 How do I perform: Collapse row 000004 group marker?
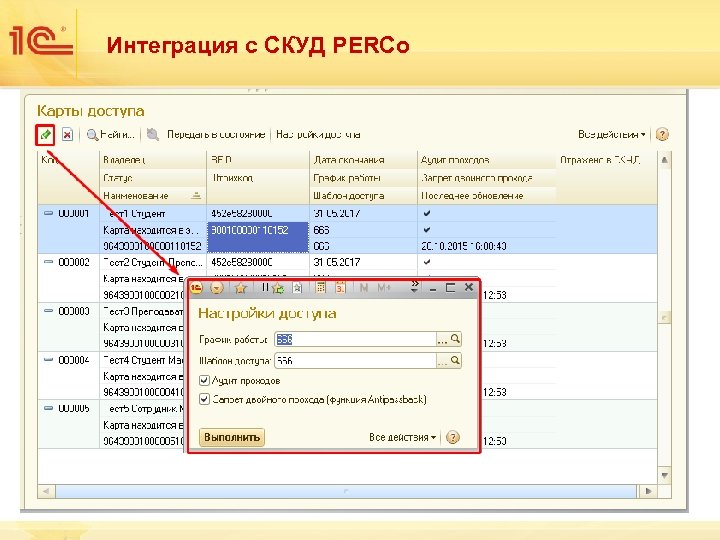[48, 360]
